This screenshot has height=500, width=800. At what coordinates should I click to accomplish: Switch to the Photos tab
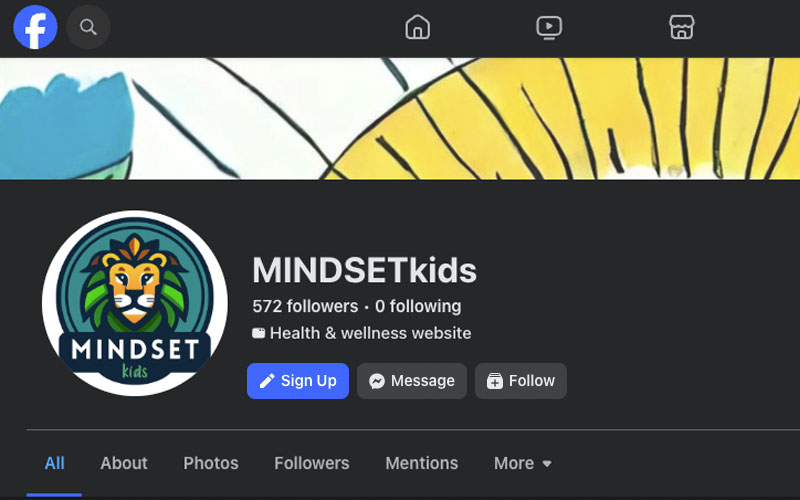[x=211, y=463]
